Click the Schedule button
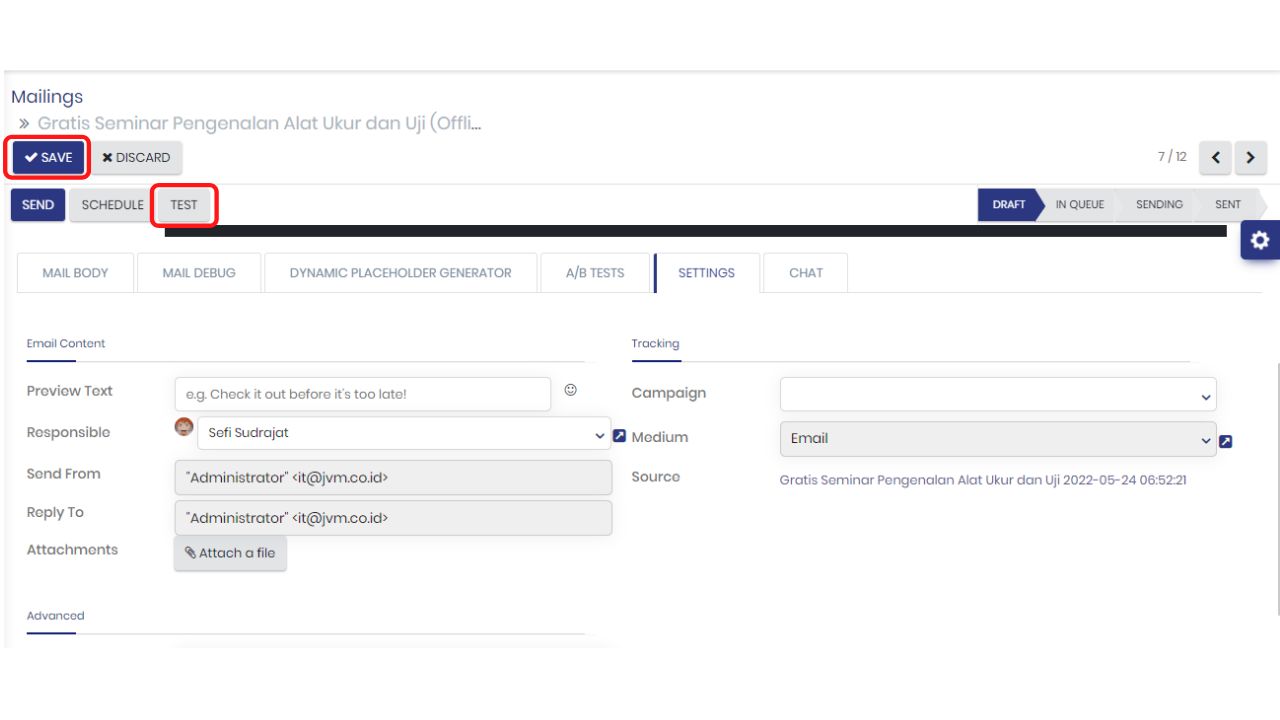This screenshot has width=1280, height=720. coord(112,205)
